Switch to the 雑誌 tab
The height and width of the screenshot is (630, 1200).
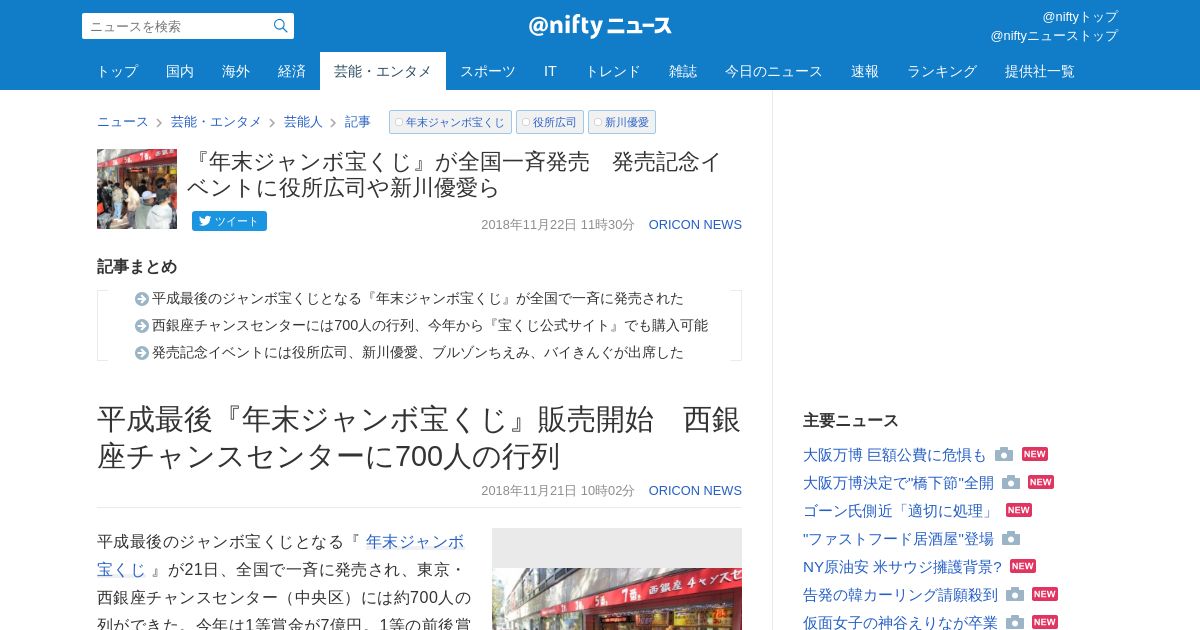click(683, 71)
